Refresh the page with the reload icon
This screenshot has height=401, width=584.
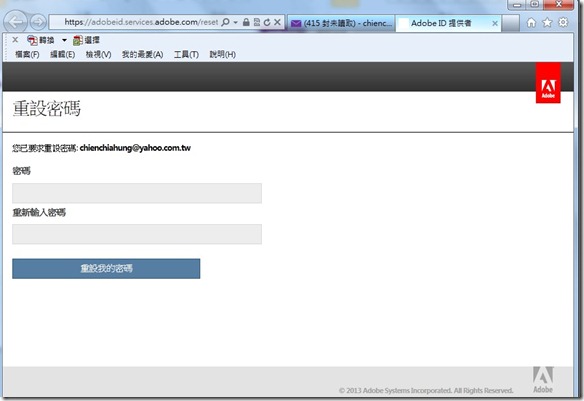tap(267, 22)
